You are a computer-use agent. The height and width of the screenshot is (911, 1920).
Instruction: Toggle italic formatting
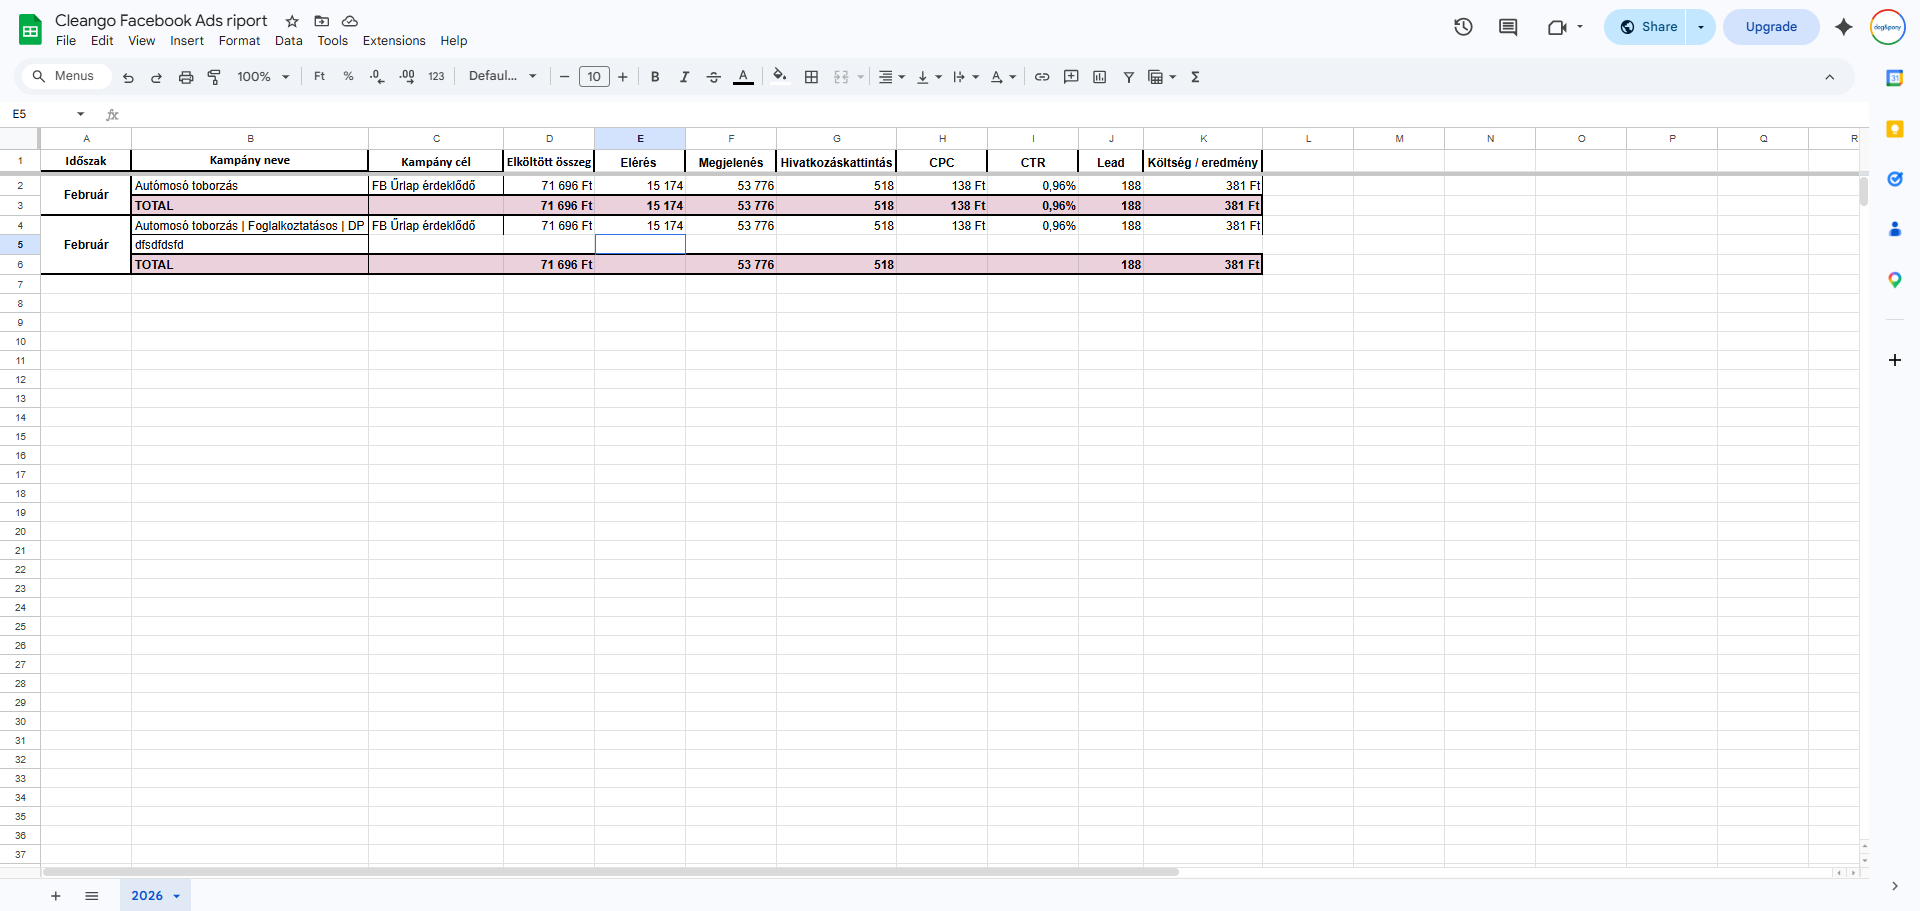pos(684,77)
